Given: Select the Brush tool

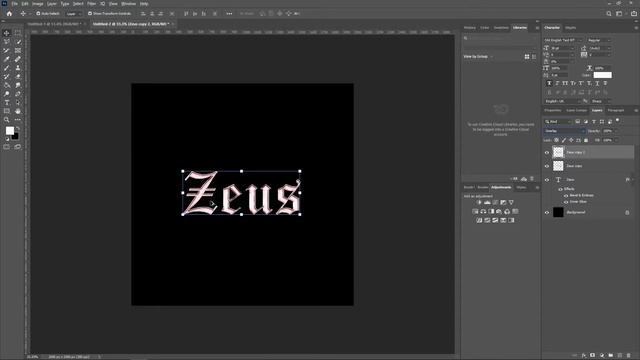Looking at the screenshot, I should coord(7,68).
